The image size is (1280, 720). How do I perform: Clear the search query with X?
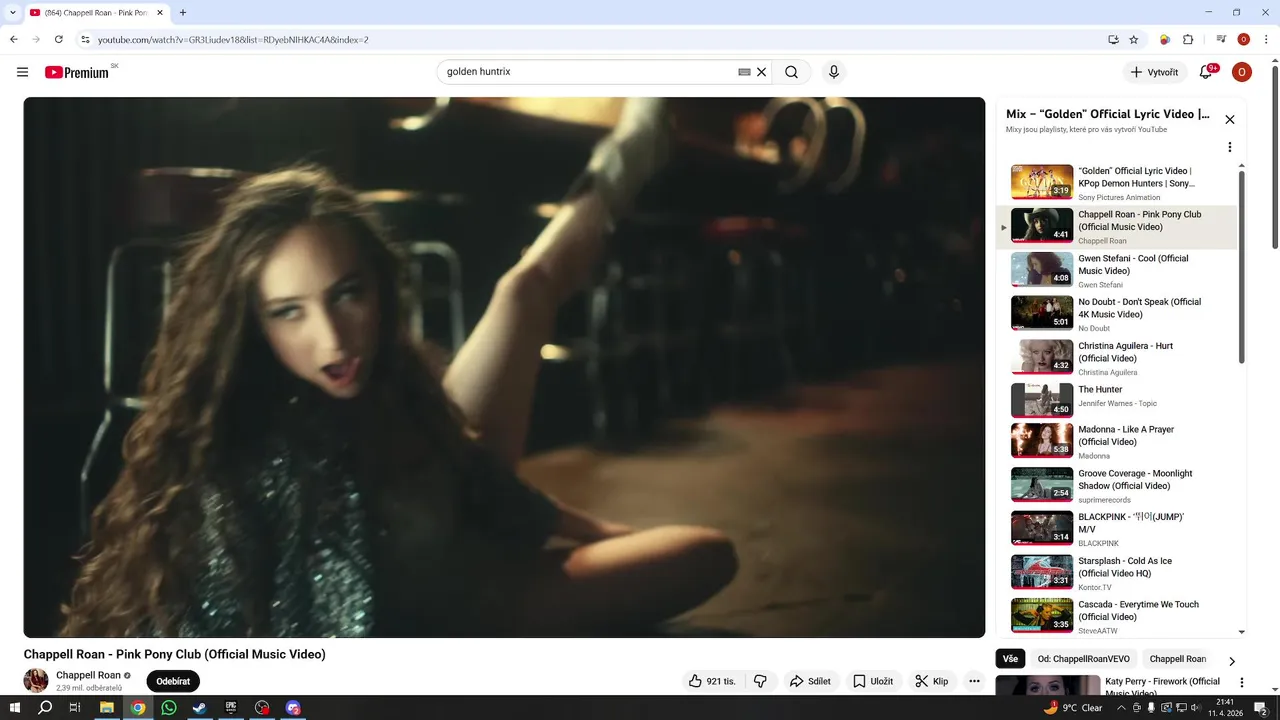pyautogui.click(x=761, y=72)
